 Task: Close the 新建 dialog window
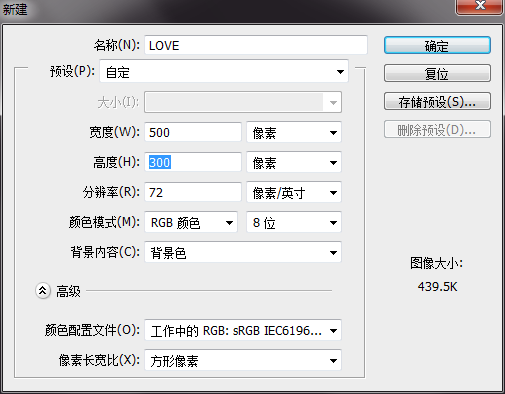[x=480, y=6]
